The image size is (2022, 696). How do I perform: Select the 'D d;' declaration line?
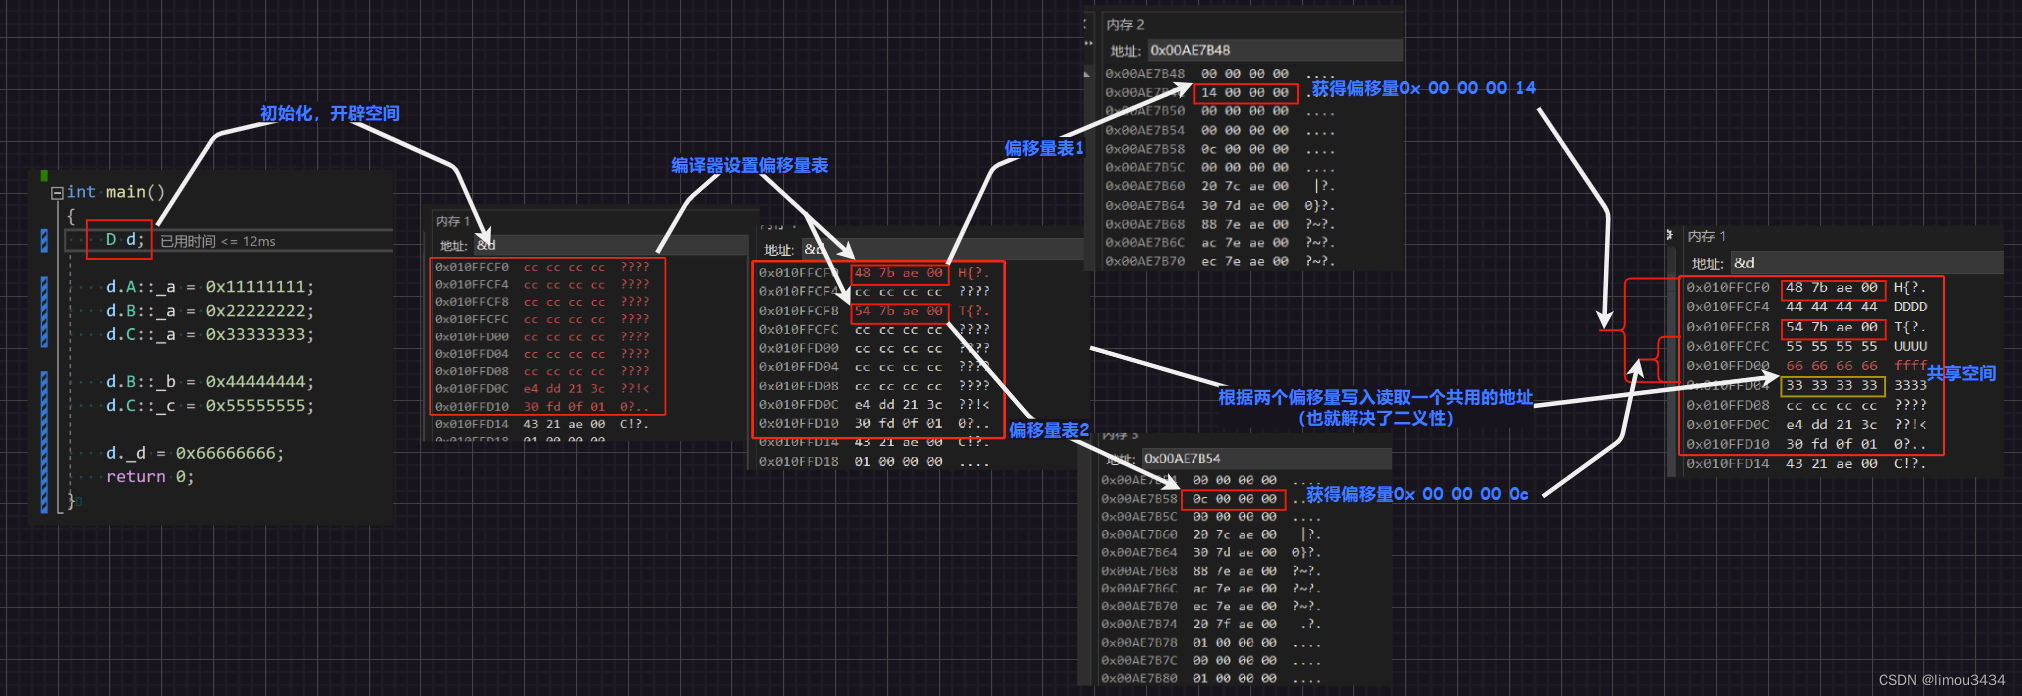click(125, 240)
